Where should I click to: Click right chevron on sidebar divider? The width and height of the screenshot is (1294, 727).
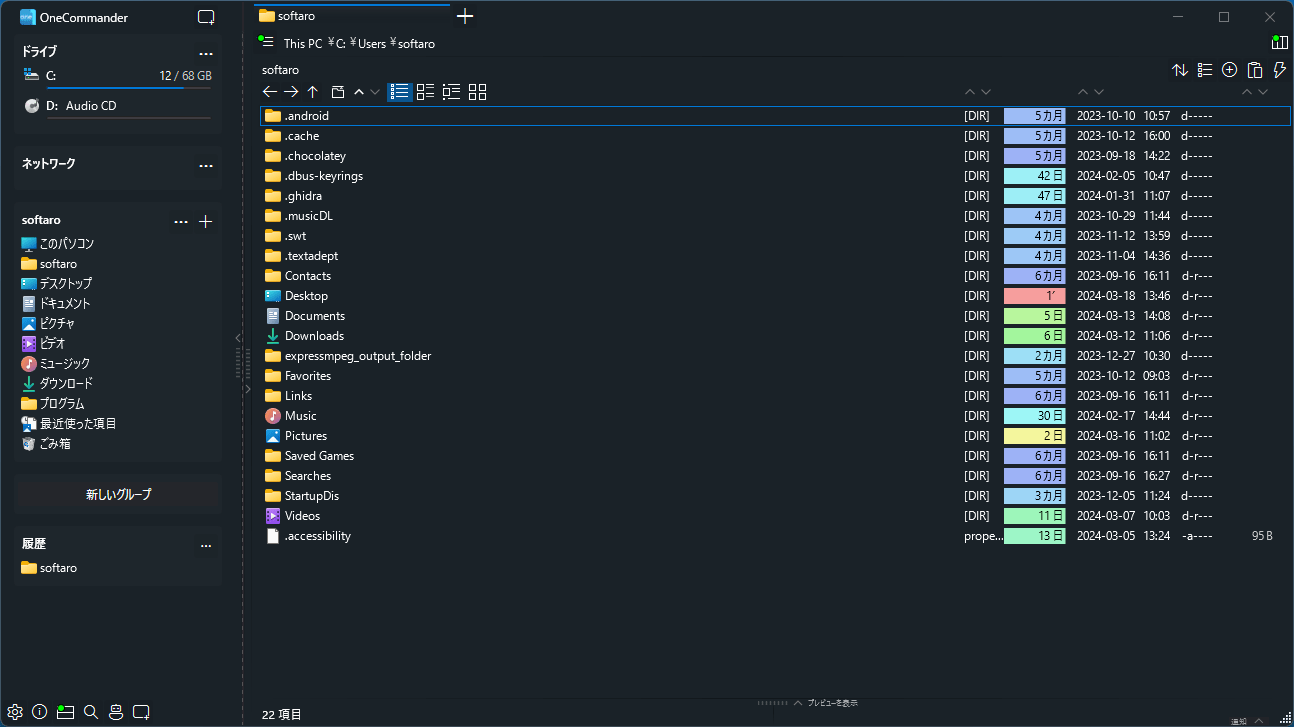[x=247, y=389]
